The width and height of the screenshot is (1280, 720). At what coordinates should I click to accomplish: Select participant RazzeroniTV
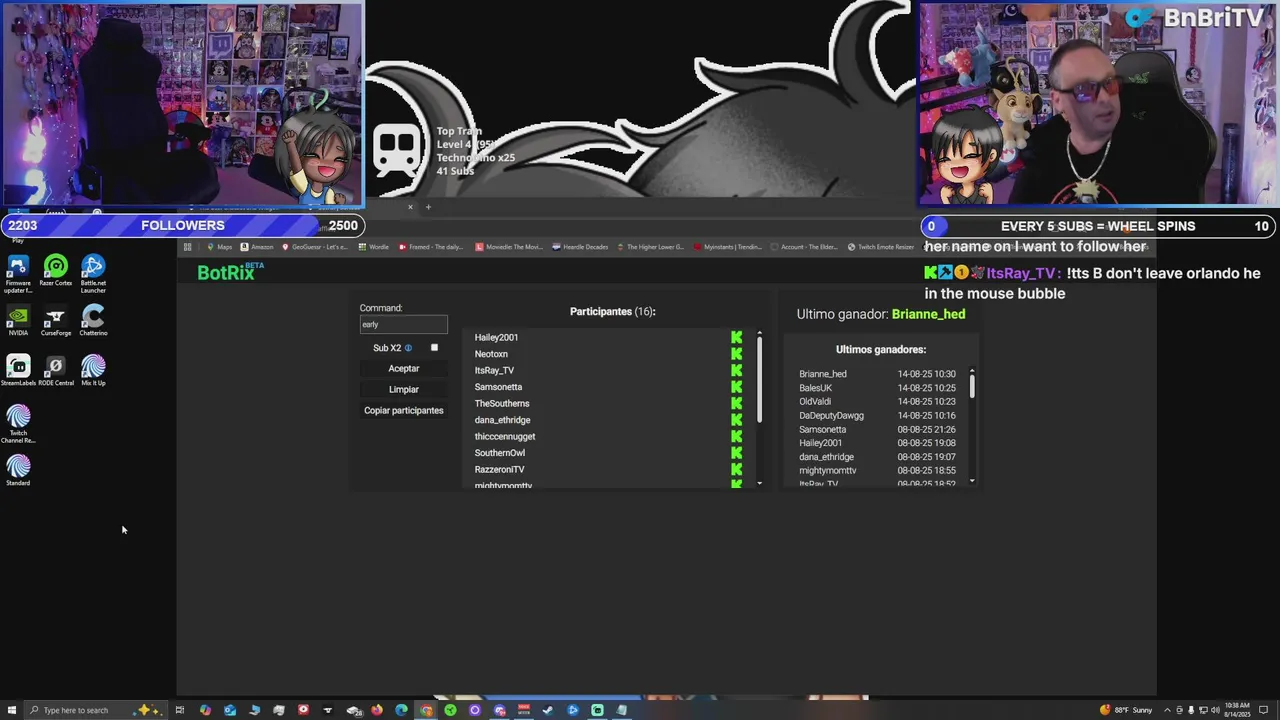click(499, 470)
